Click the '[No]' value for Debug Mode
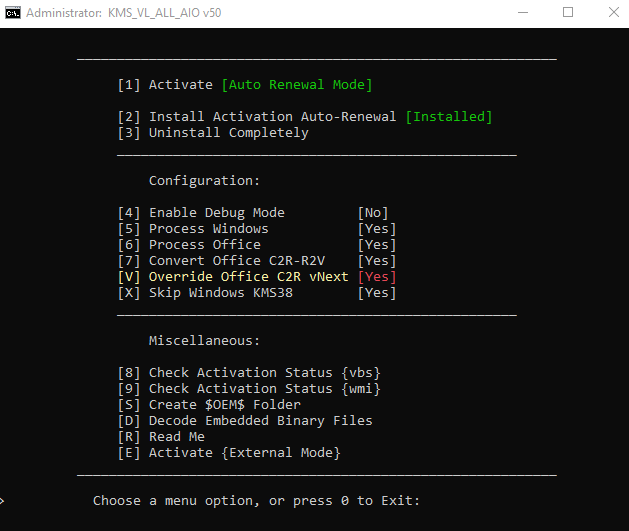 (x=373, y=213)
